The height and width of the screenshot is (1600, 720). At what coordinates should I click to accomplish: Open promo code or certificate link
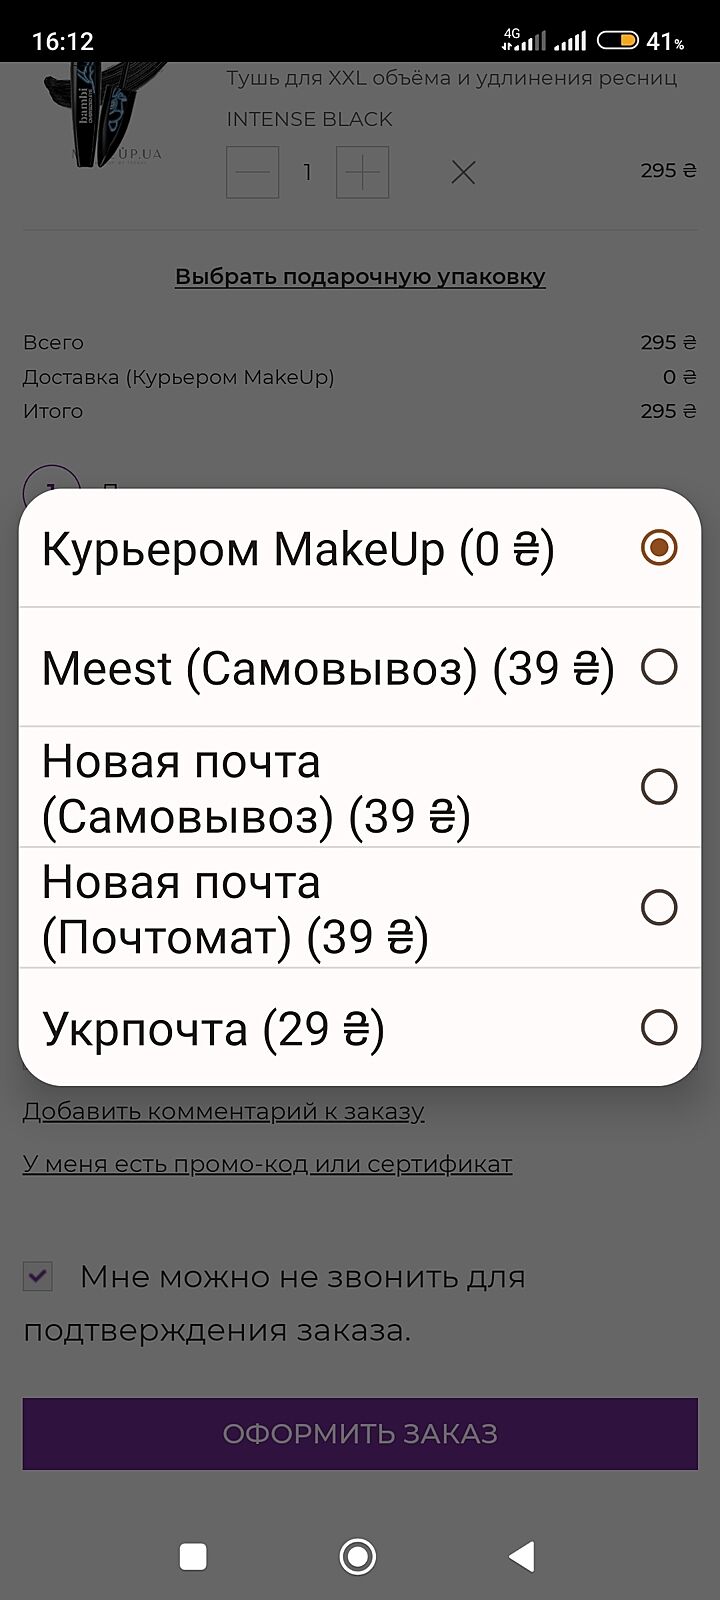click(x=268, y=1164)
